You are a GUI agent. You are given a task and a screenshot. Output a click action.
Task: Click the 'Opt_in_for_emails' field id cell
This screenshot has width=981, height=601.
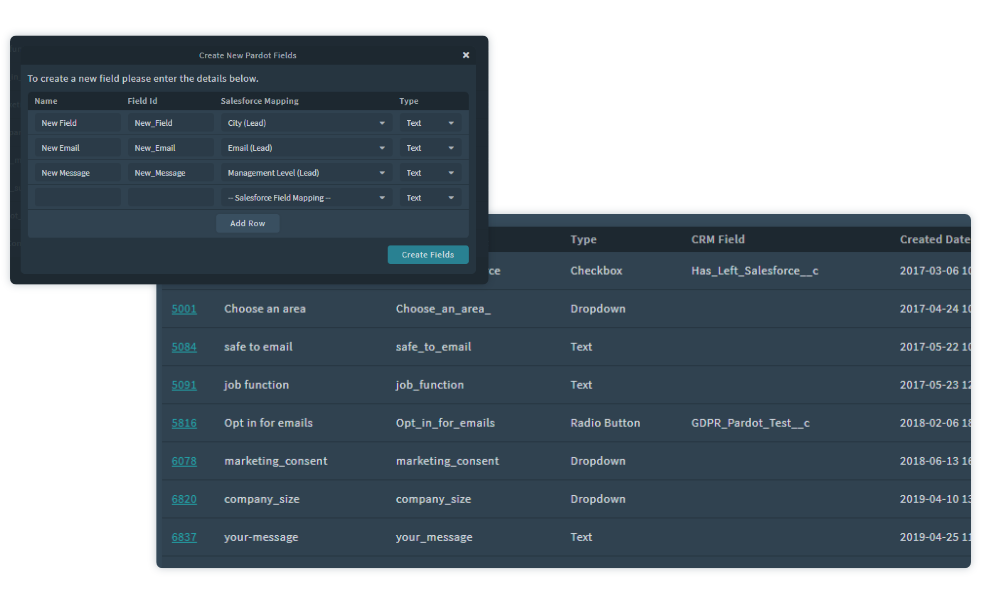click(x=445, y=423)
